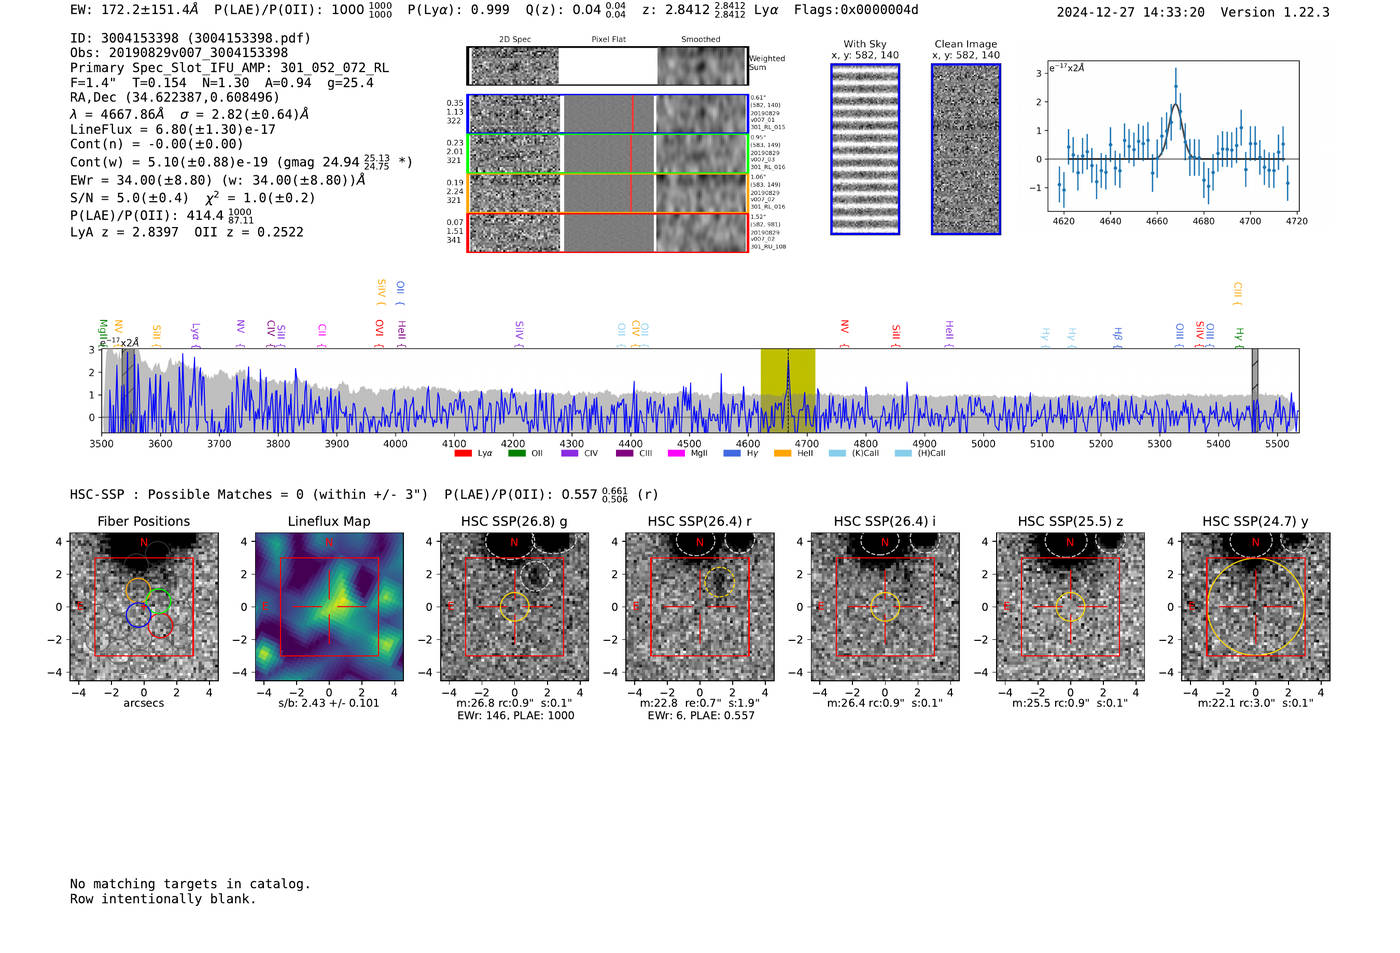Click the S/N = 5.0(±0.4) text

[x=129, y=197]
